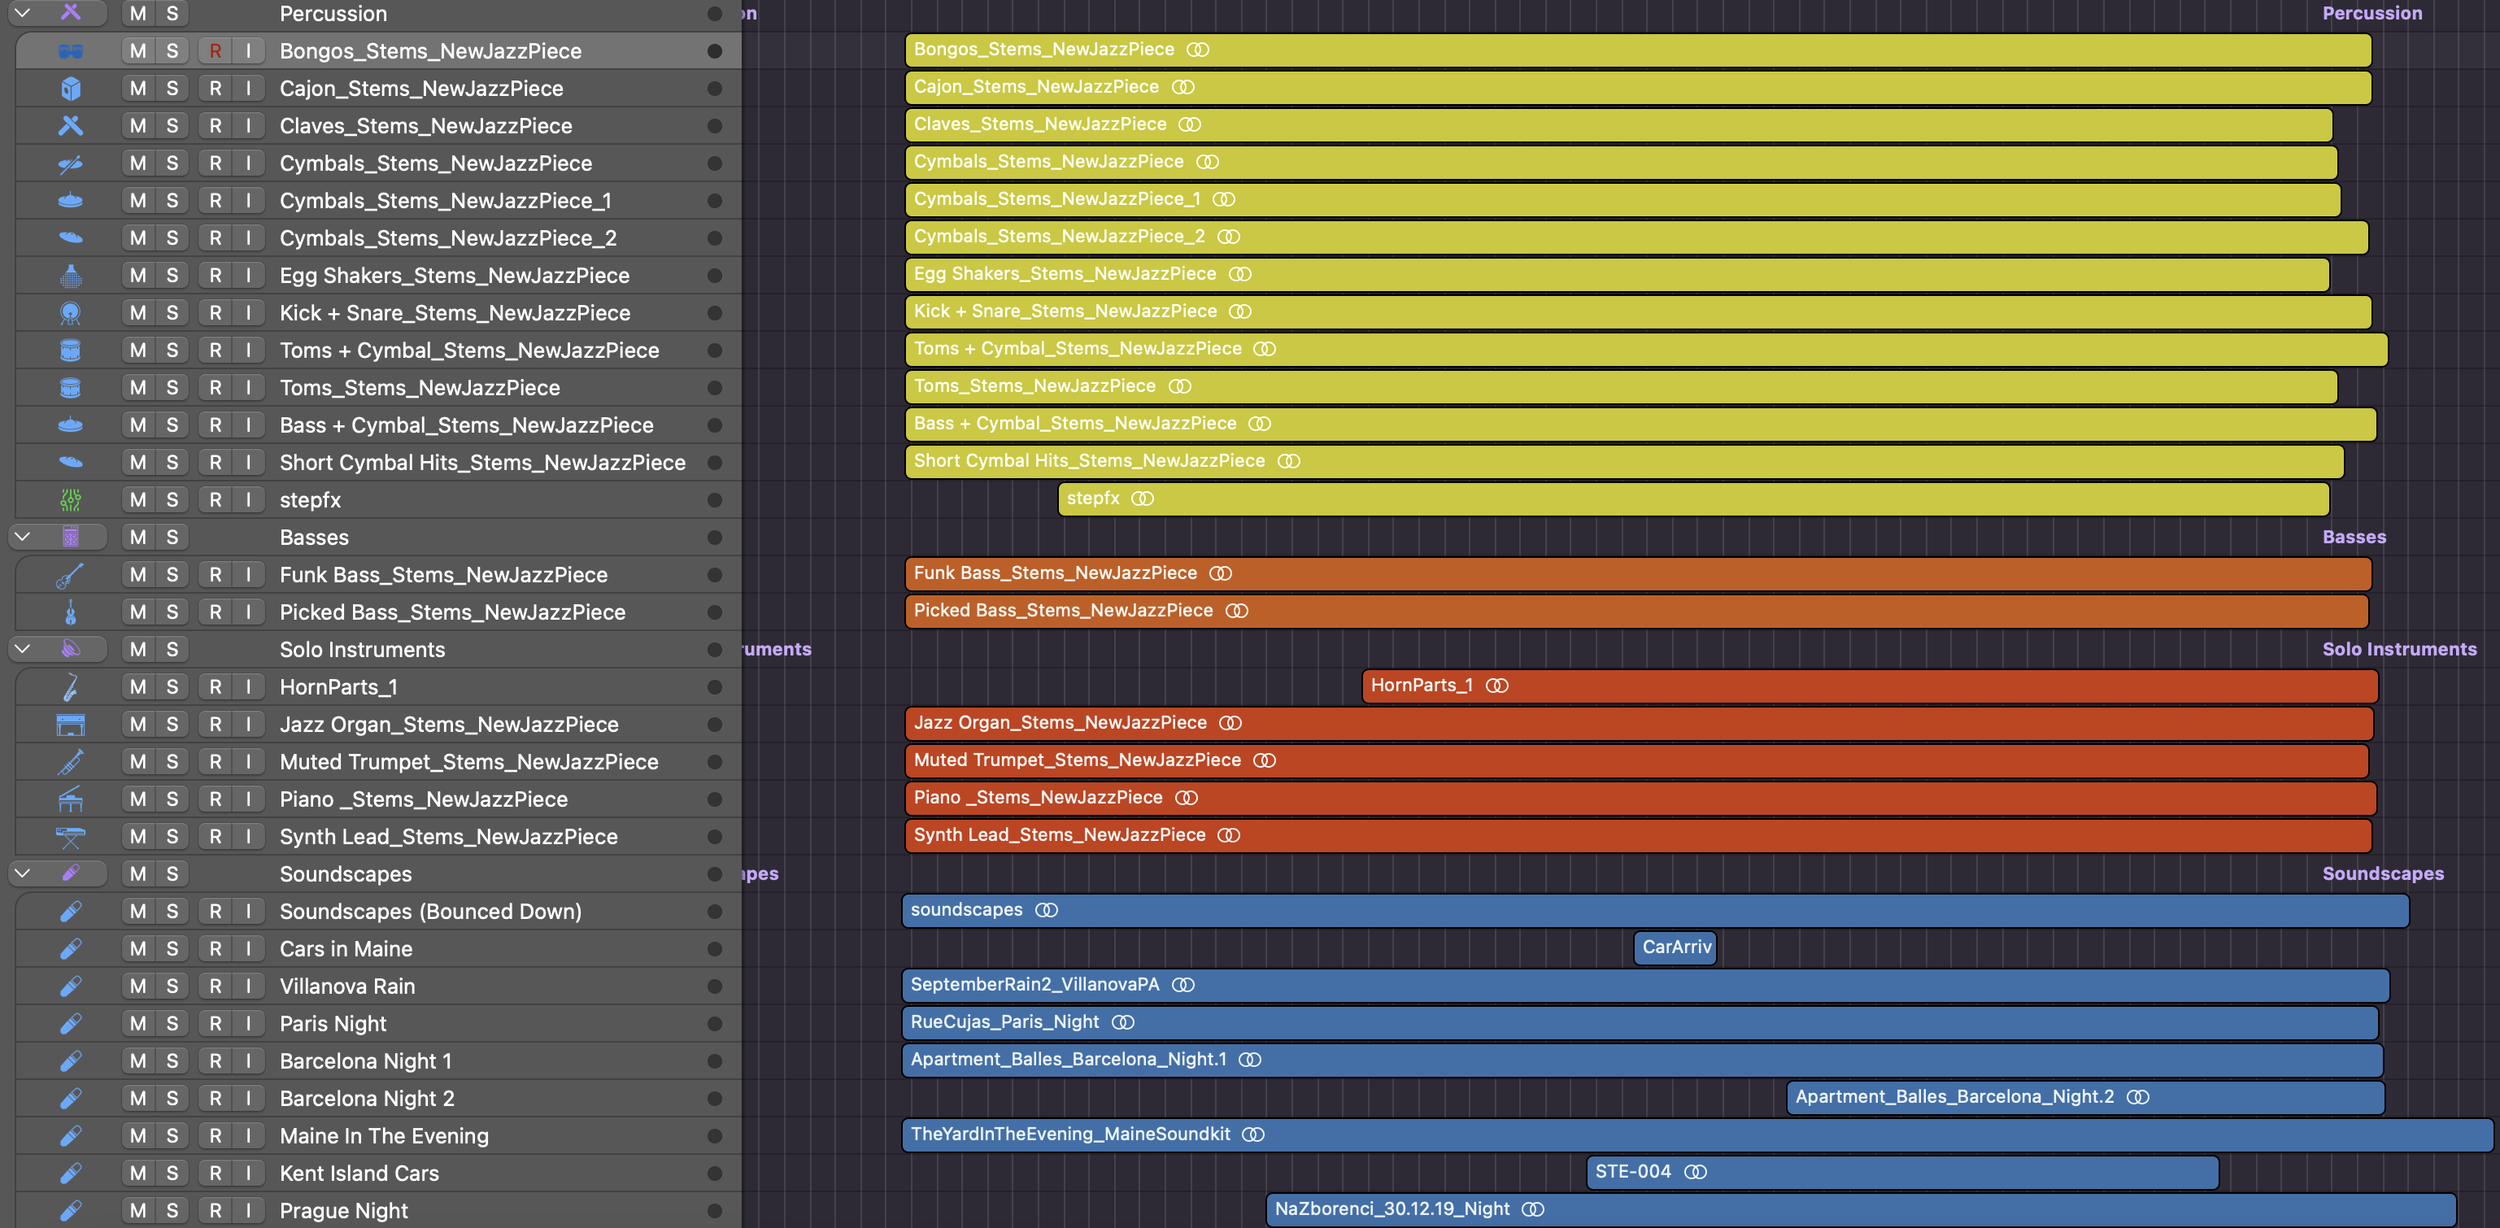The height and width of the screenshot is (1228, 2500).
Task: Collapse the Percussion track stack
Action: [22, 13]
